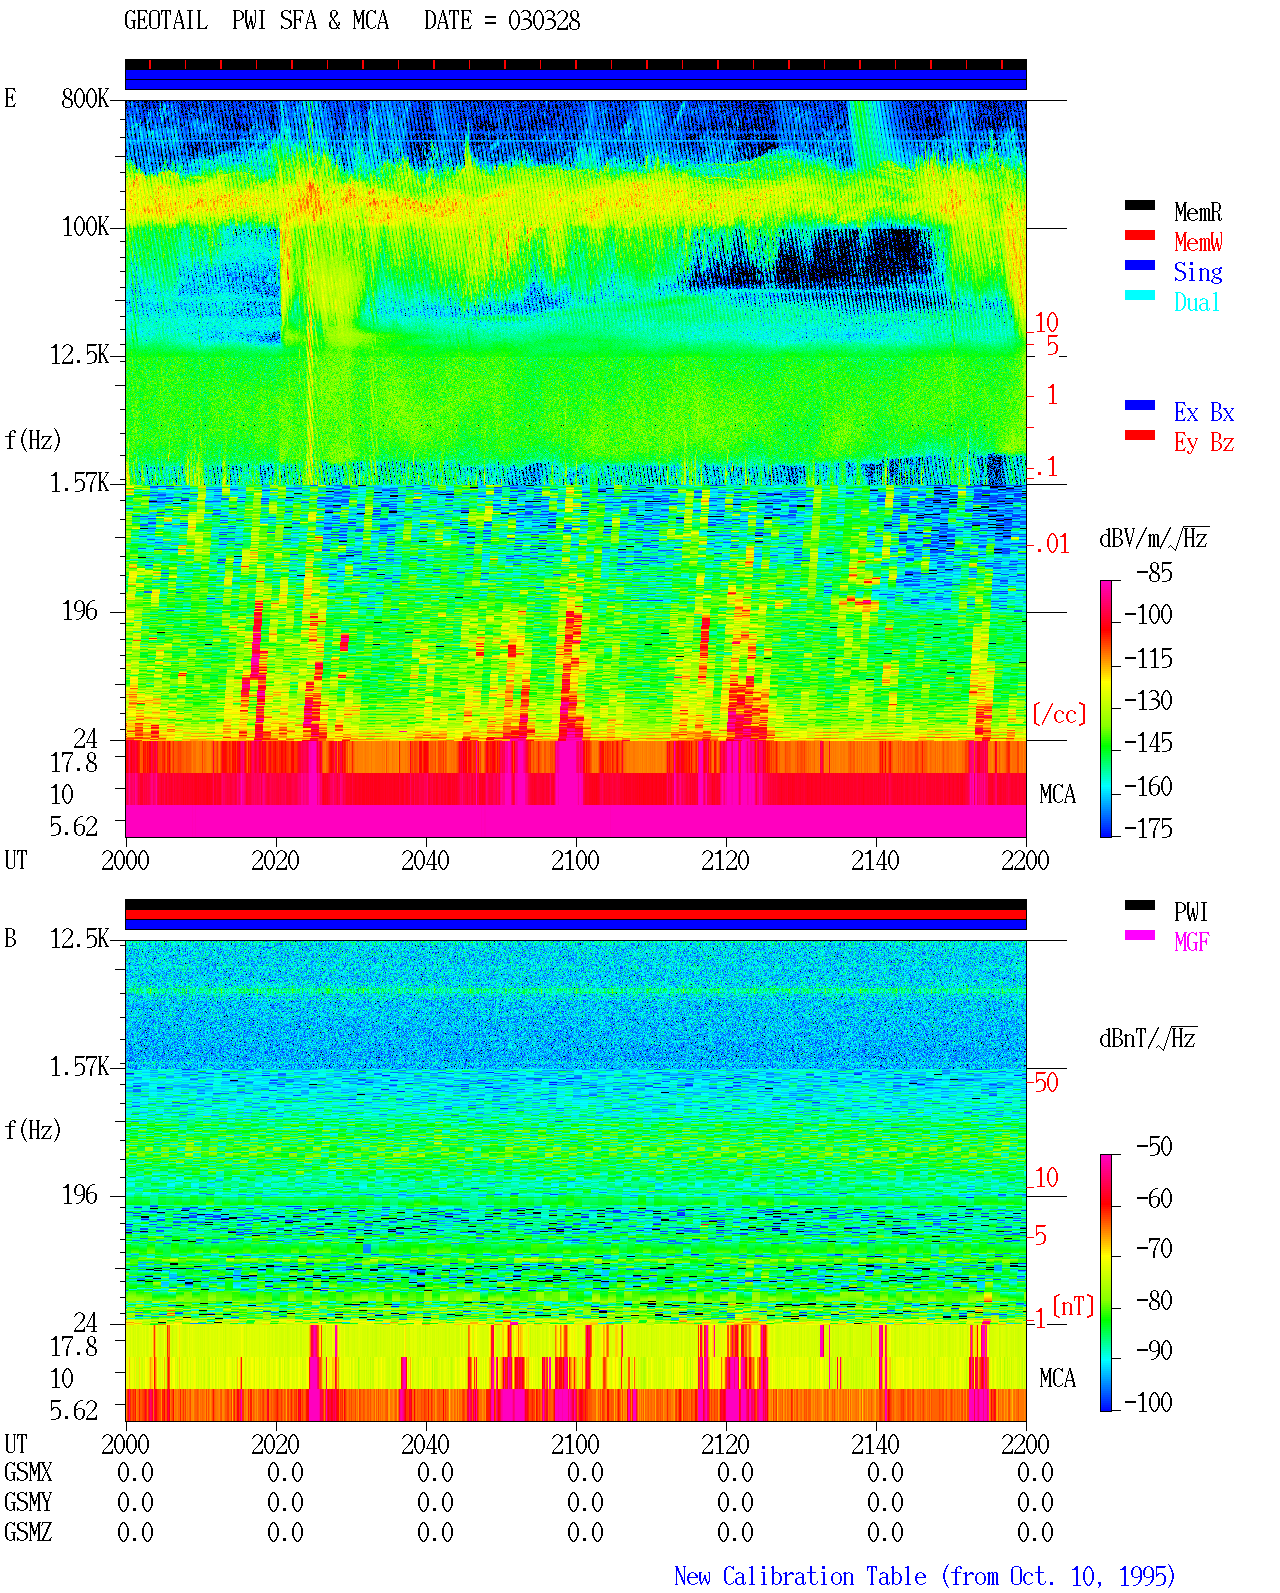Viewport: 1280px width, 1593px height.
Task: Click the 2100 UT tick under the E panel
Action: click(x=575, y=861)
